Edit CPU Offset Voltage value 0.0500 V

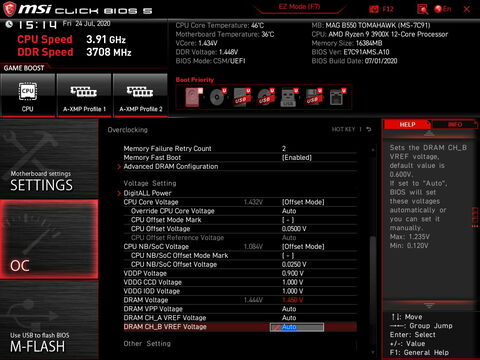coord(294,229)
